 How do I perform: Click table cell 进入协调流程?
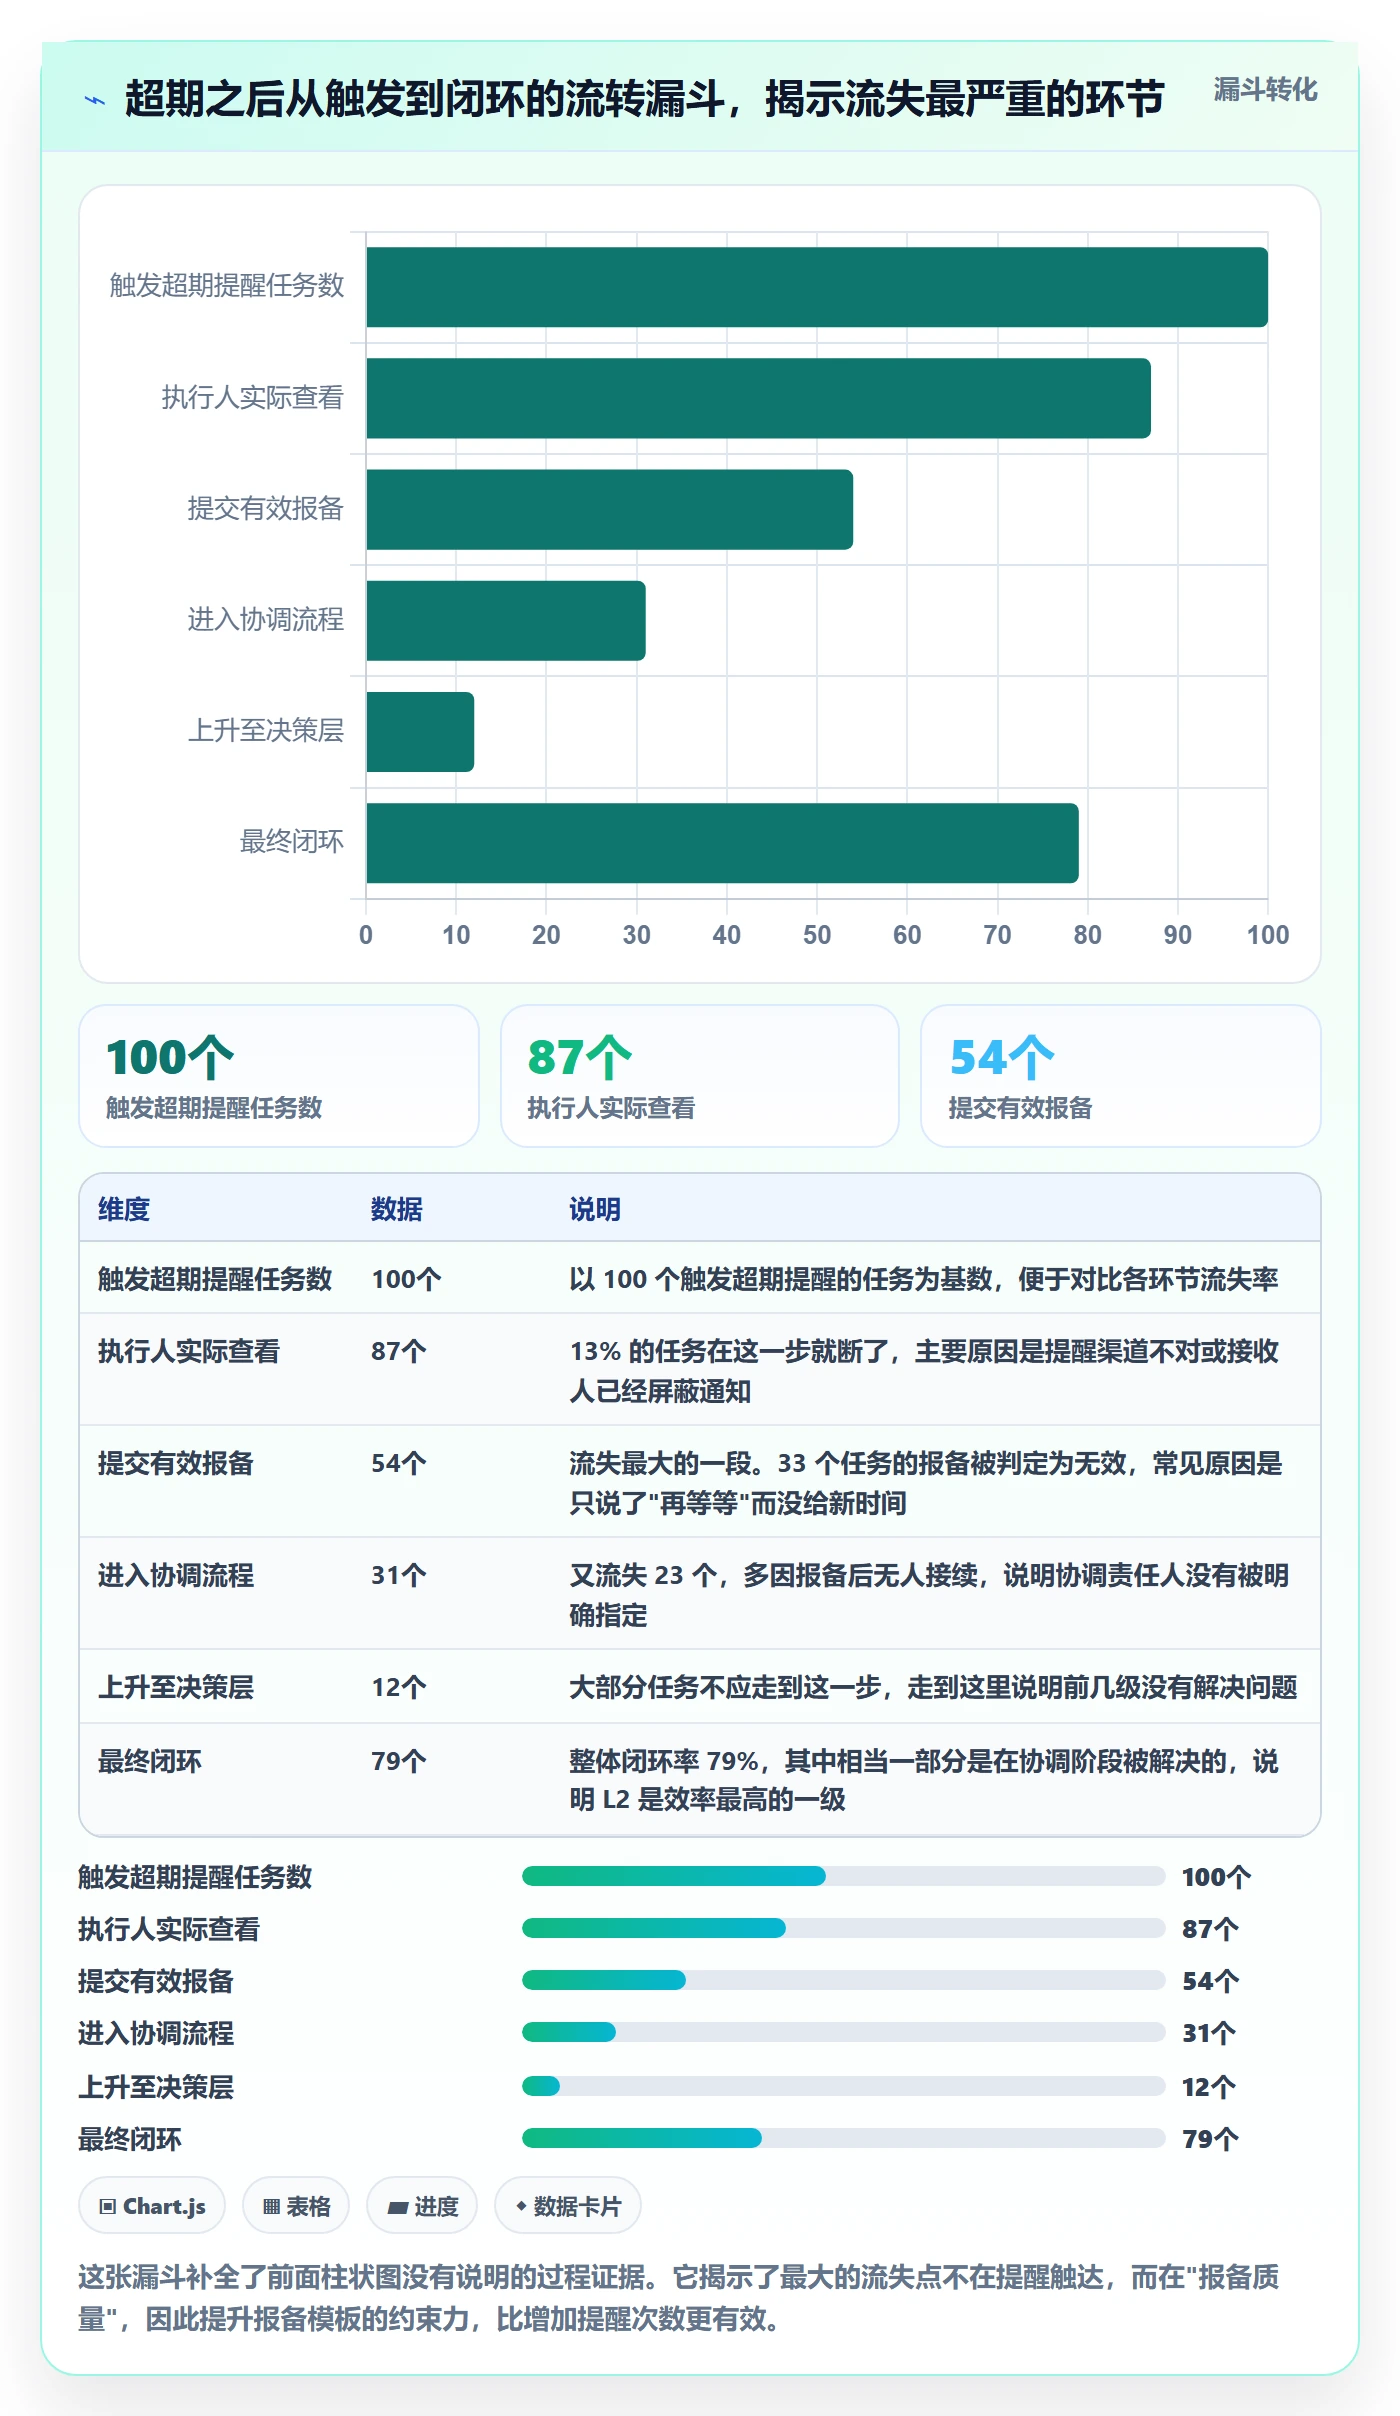(x=176, y=1575)
